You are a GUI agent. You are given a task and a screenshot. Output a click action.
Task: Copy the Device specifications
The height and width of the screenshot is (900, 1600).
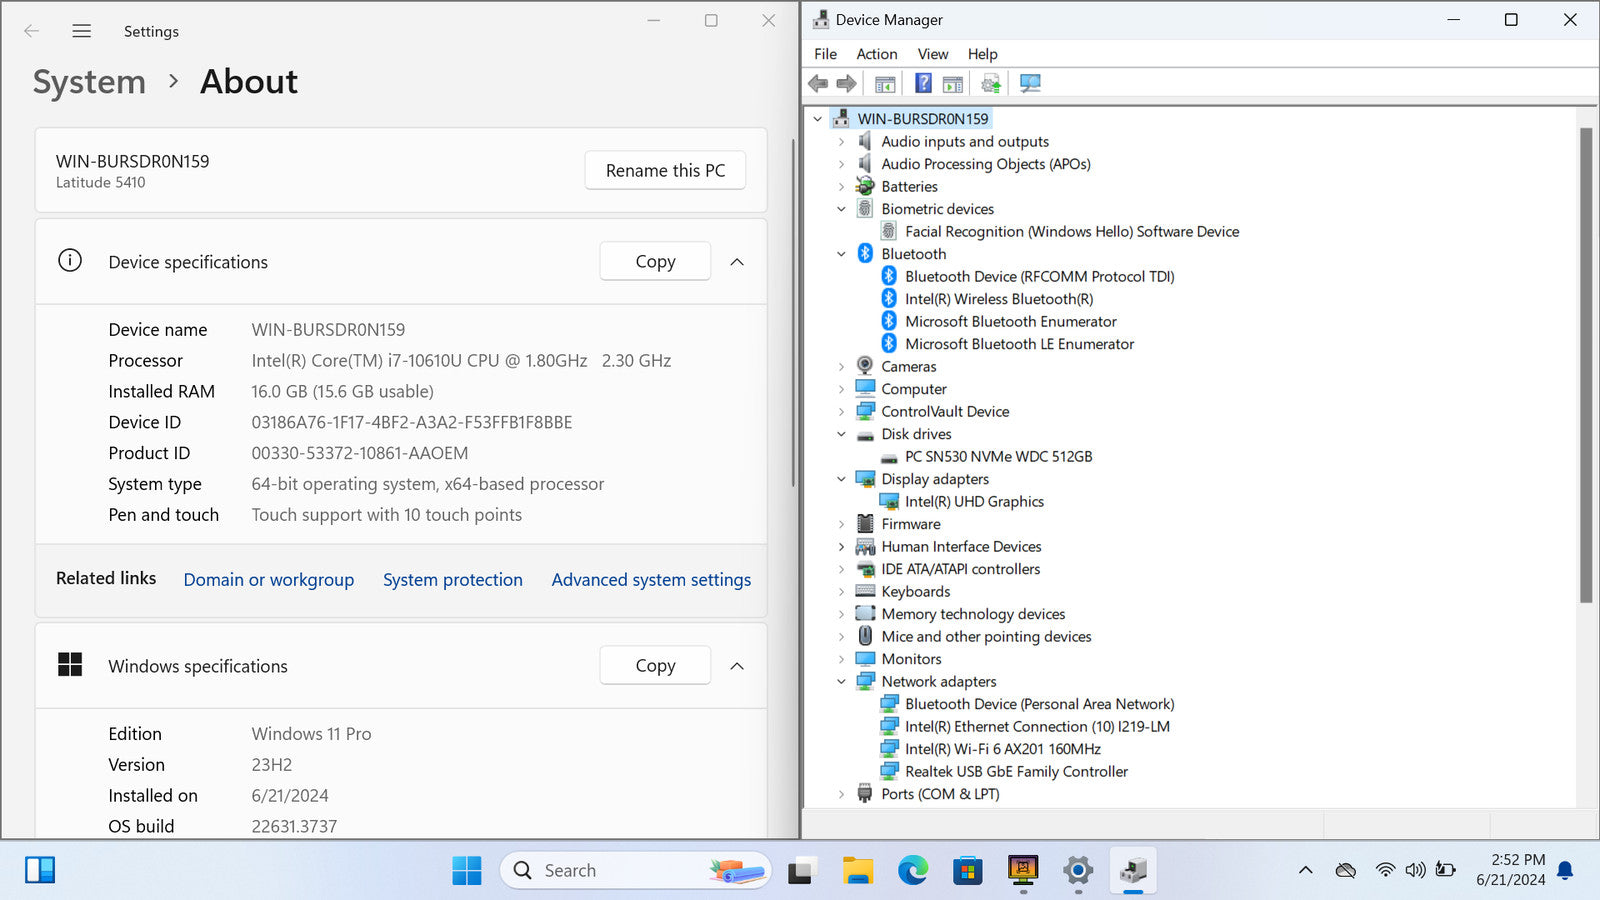point(655,261)
